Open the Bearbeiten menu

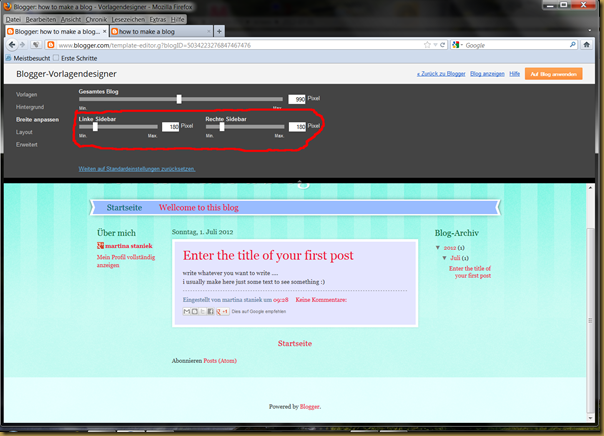click(x=41, y=19)
